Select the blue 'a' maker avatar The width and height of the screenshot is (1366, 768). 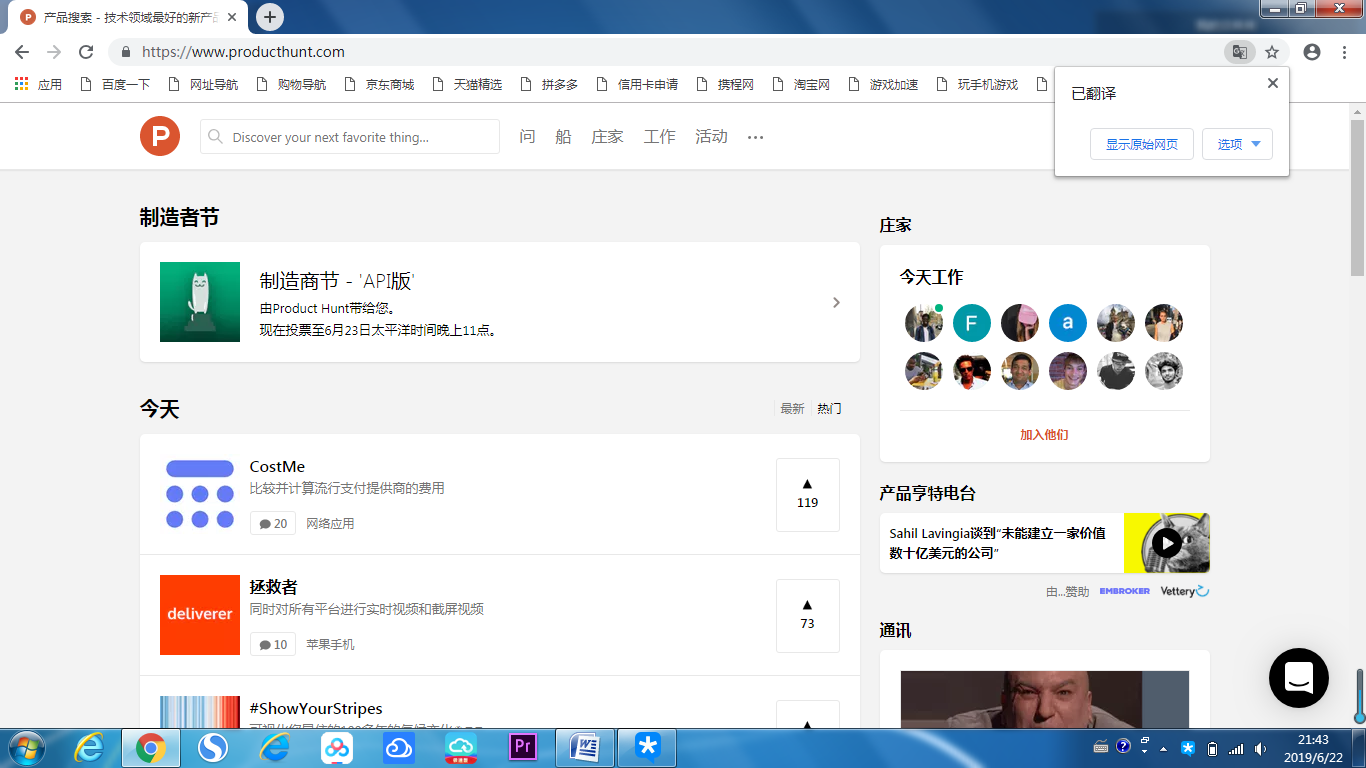click(x=1068, y=323)
